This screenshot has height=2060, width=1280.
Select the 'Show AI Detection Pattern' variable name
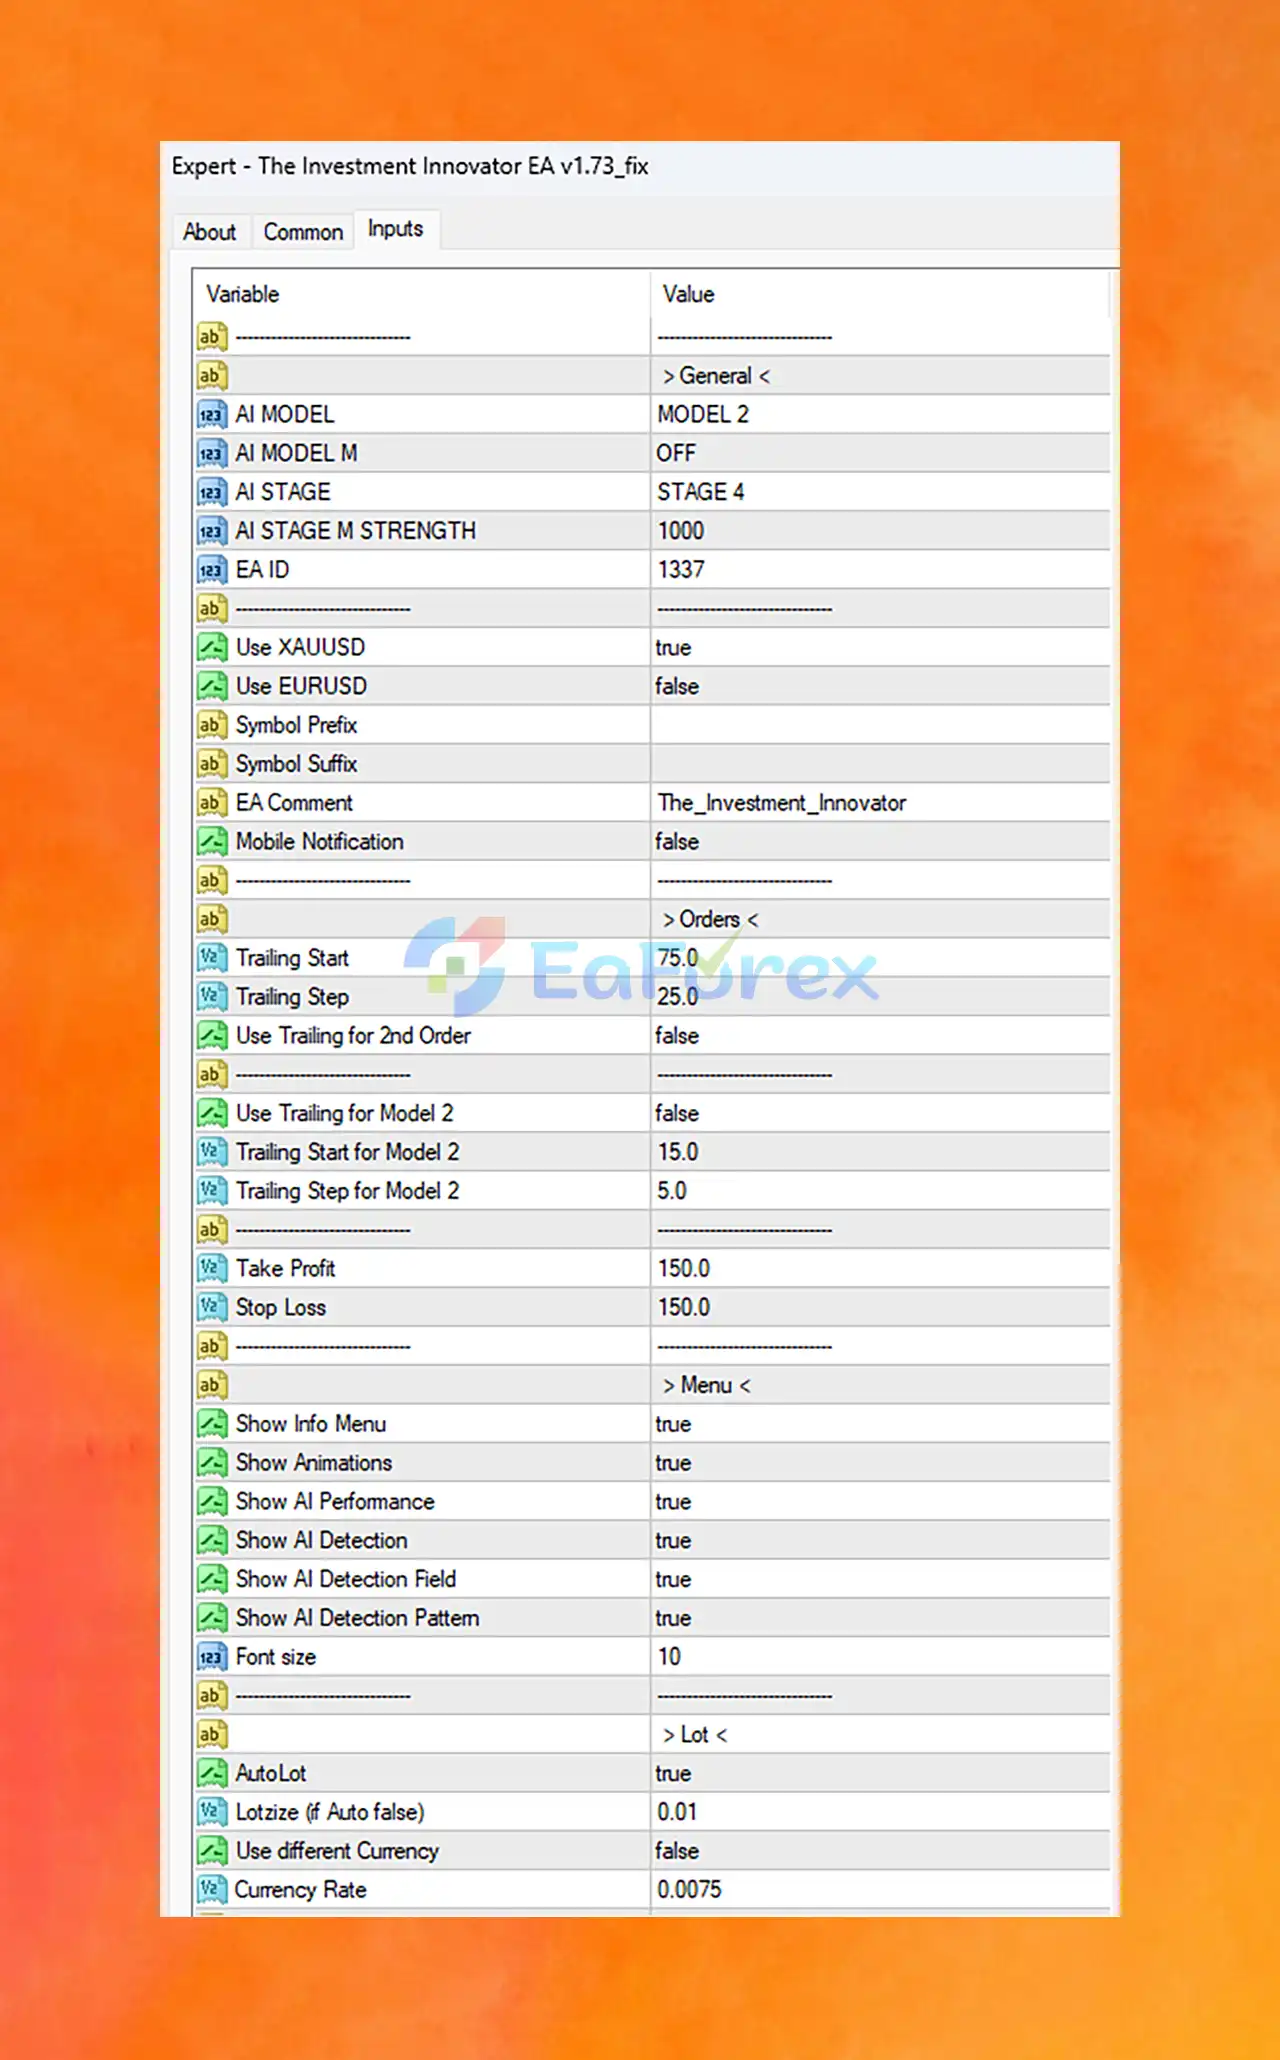[x=357, y=1618]
